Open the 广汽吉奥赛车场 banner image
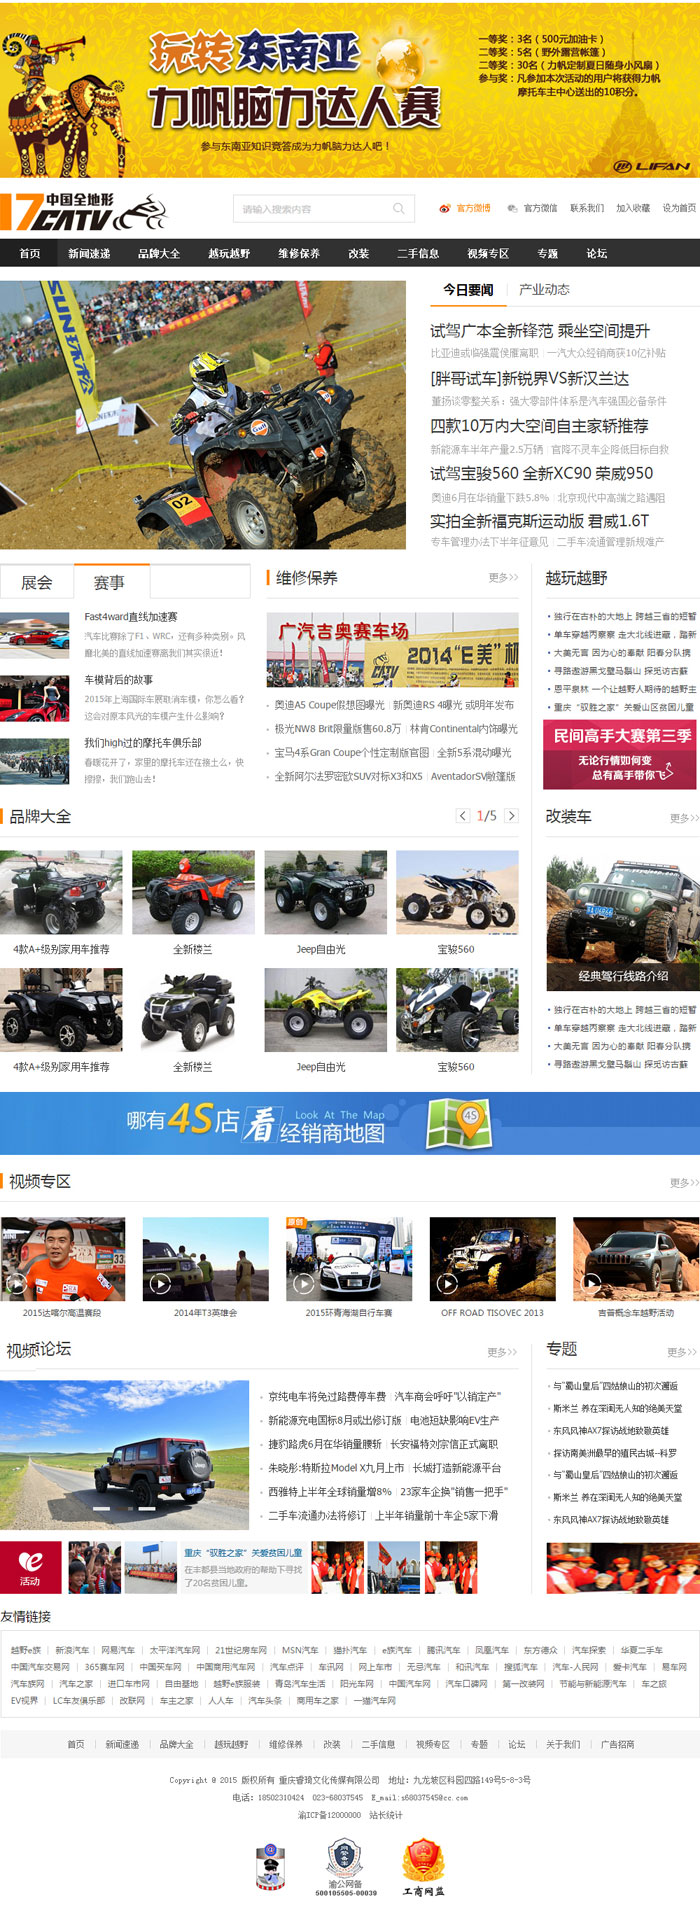The height and width of the screenshot is (1920, 700). point(393,650)
